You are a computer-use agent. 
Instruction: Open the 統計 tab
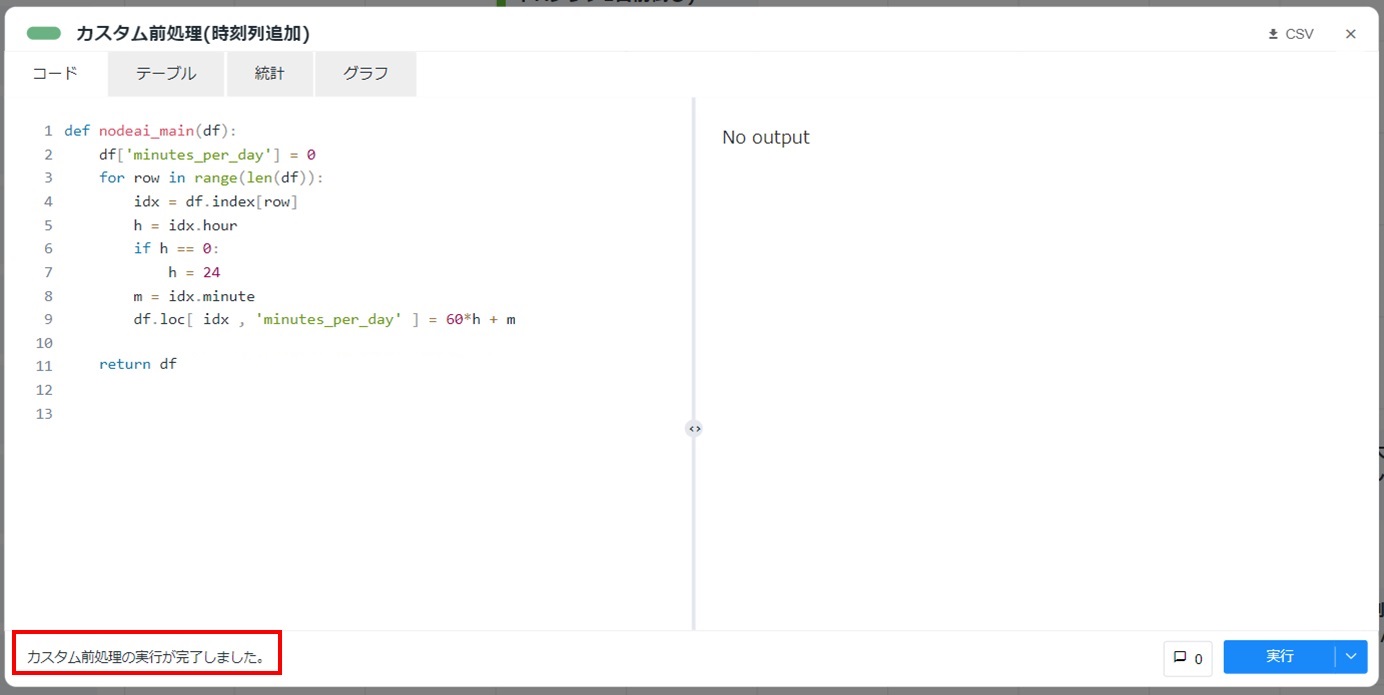(270, 74)
